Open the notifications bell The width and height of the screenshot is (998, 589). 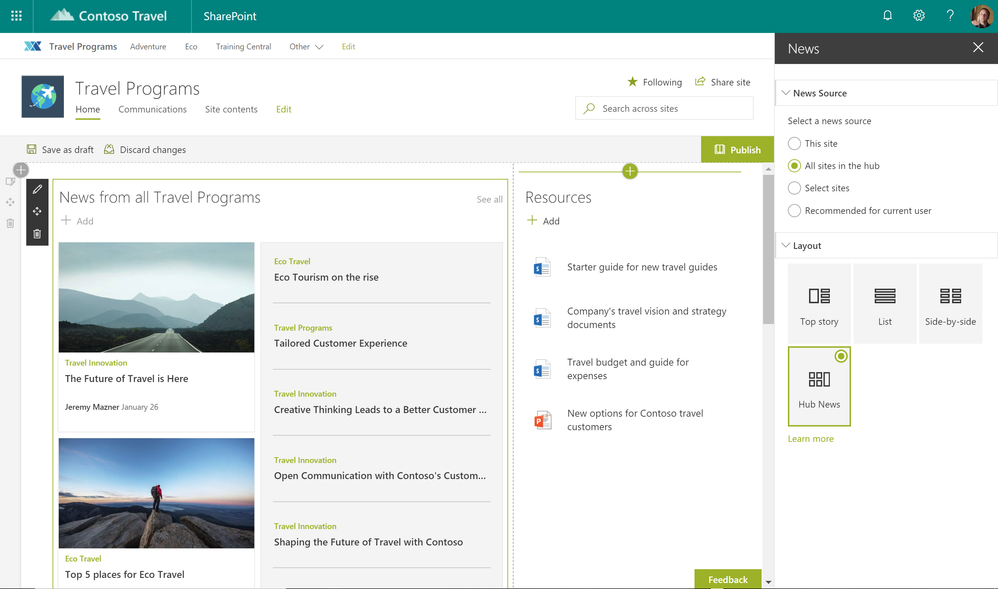887,16
